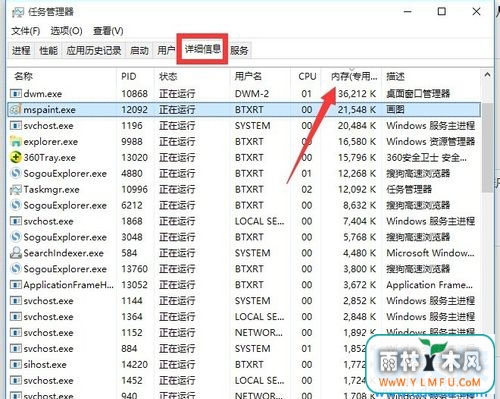500x399 pixels.
Task: Click icon of SogouExplorer.exe PID 6212
Action: 15,205
